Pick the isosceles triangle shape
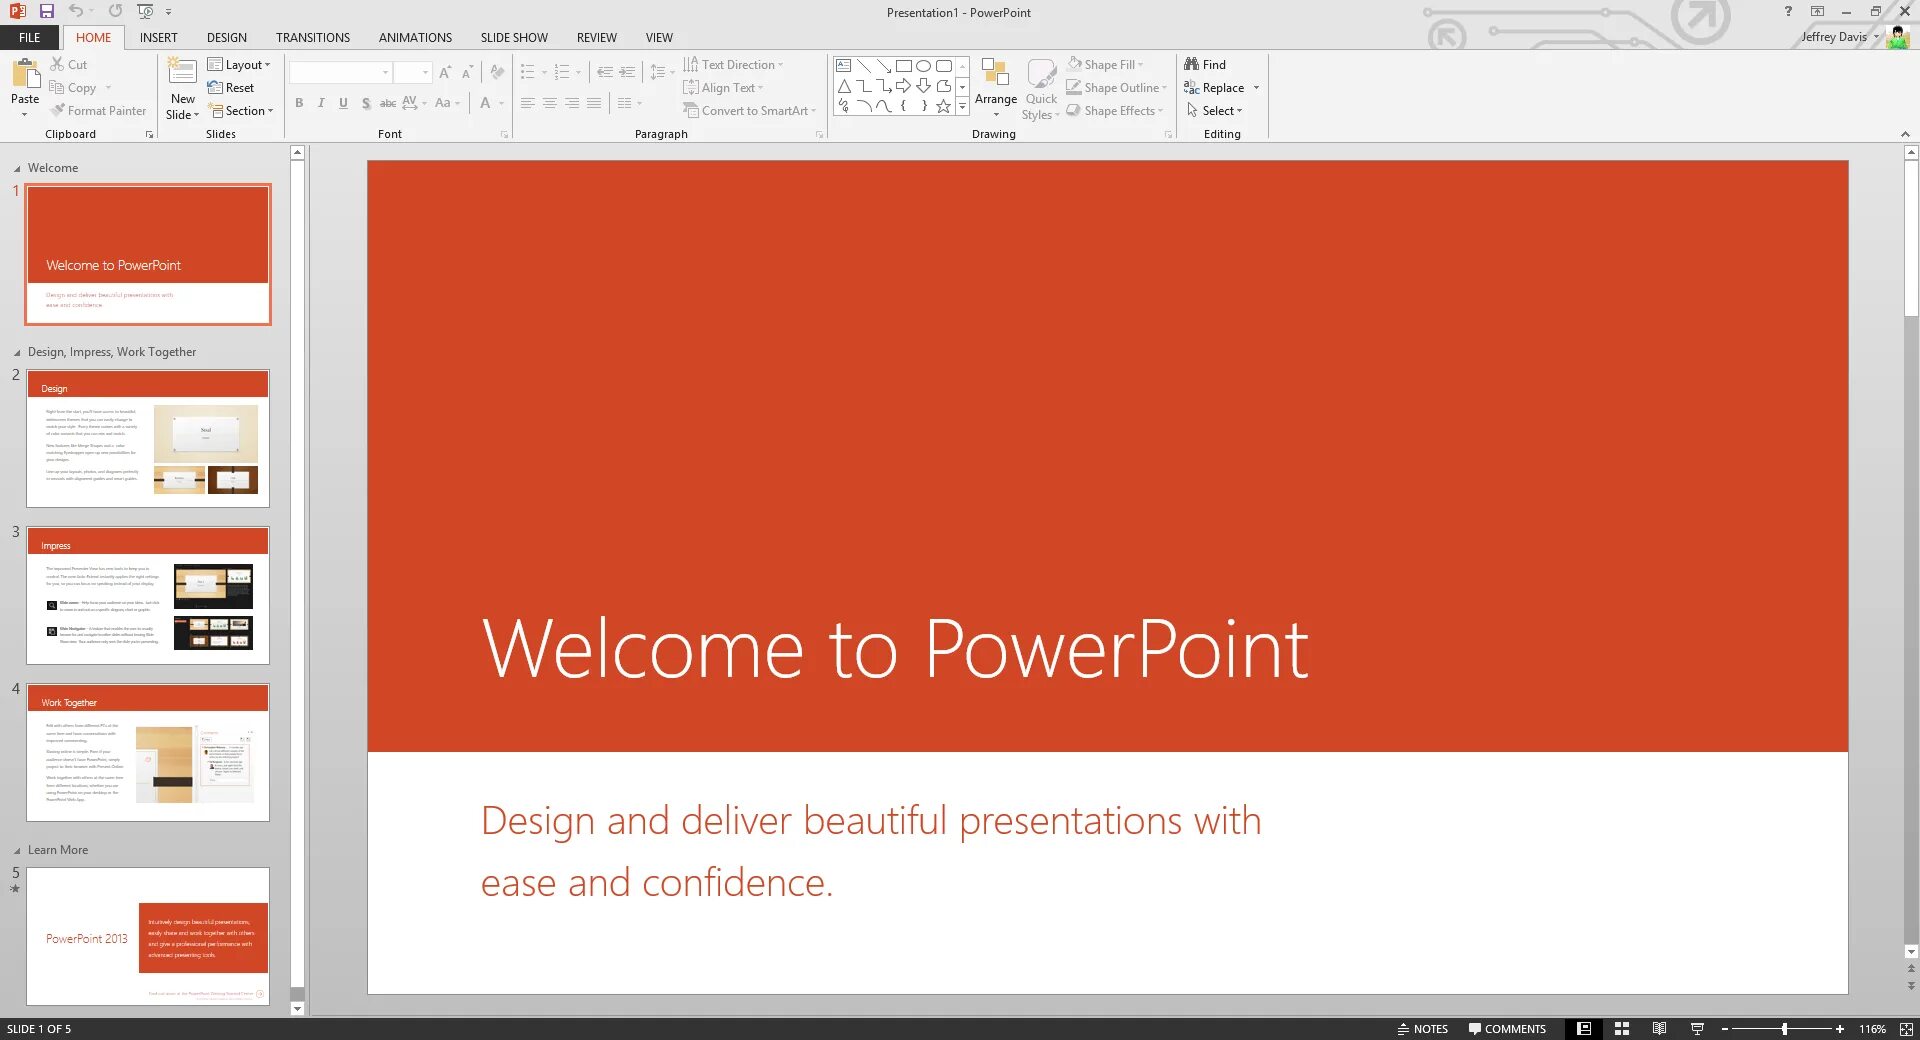The image size is (1920, 1040). (x=844, y=86)
